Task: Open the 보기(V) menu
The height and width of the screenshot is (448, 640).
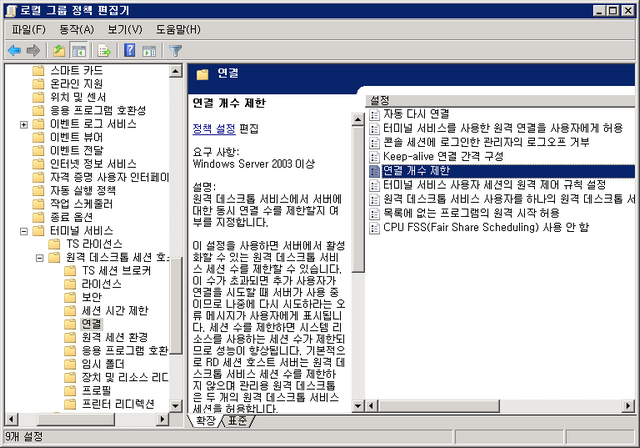Action: (125, 29)
